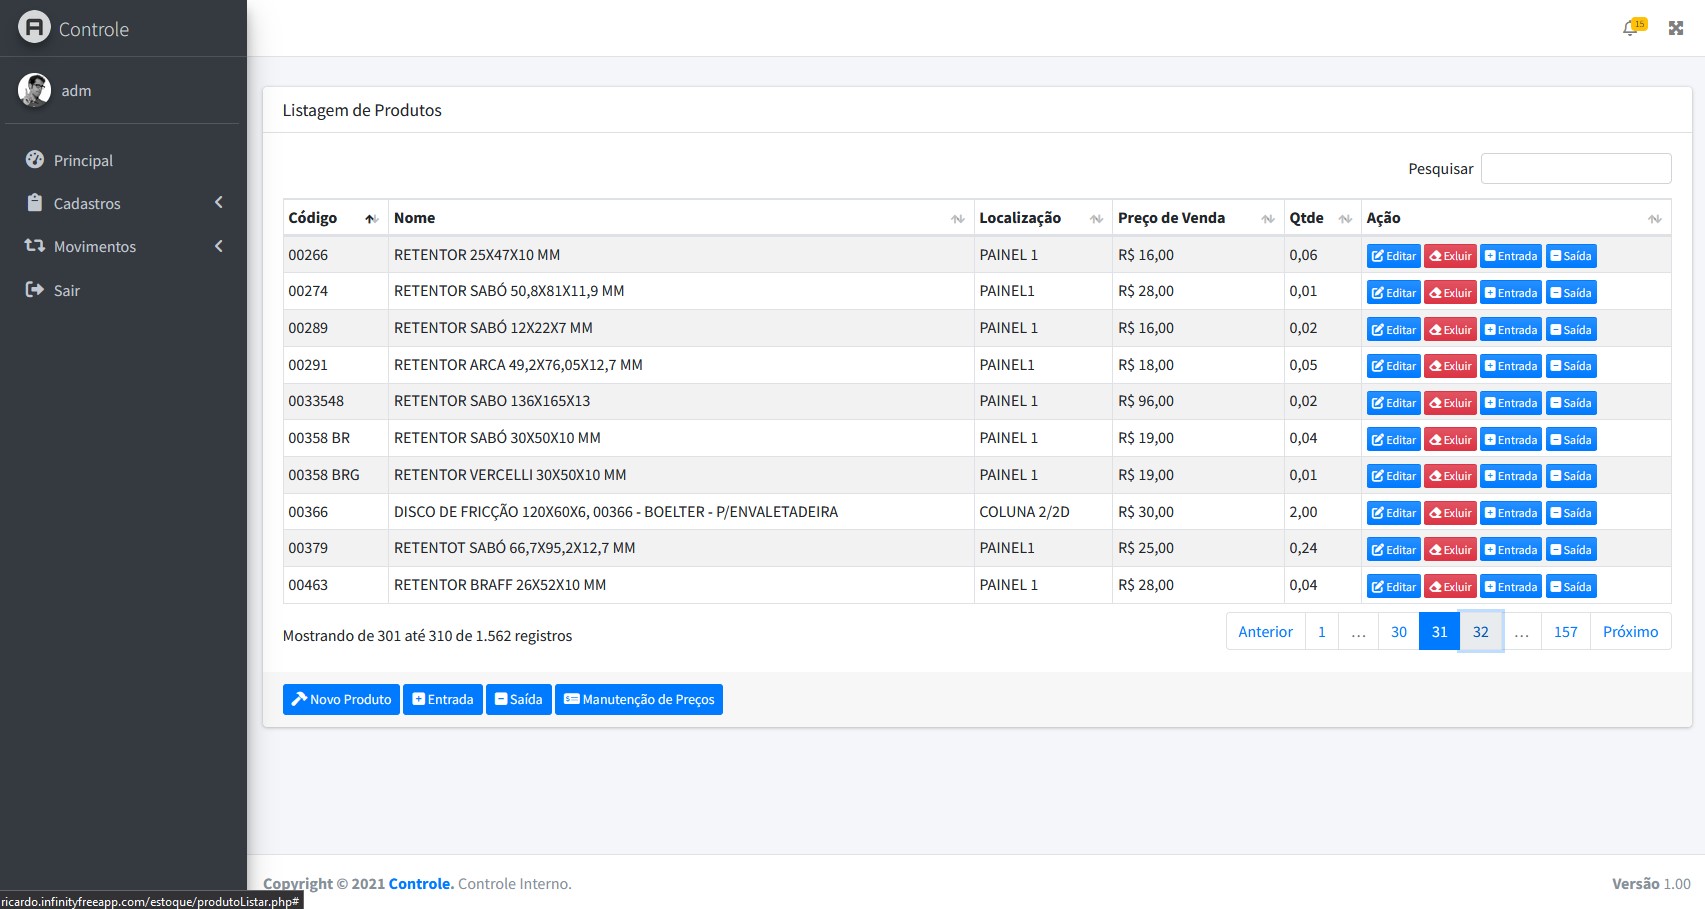This screenshot has height=909, width=1705.
Task: Expand the Cadastros sidebar menu
Action: click(87, 203)
